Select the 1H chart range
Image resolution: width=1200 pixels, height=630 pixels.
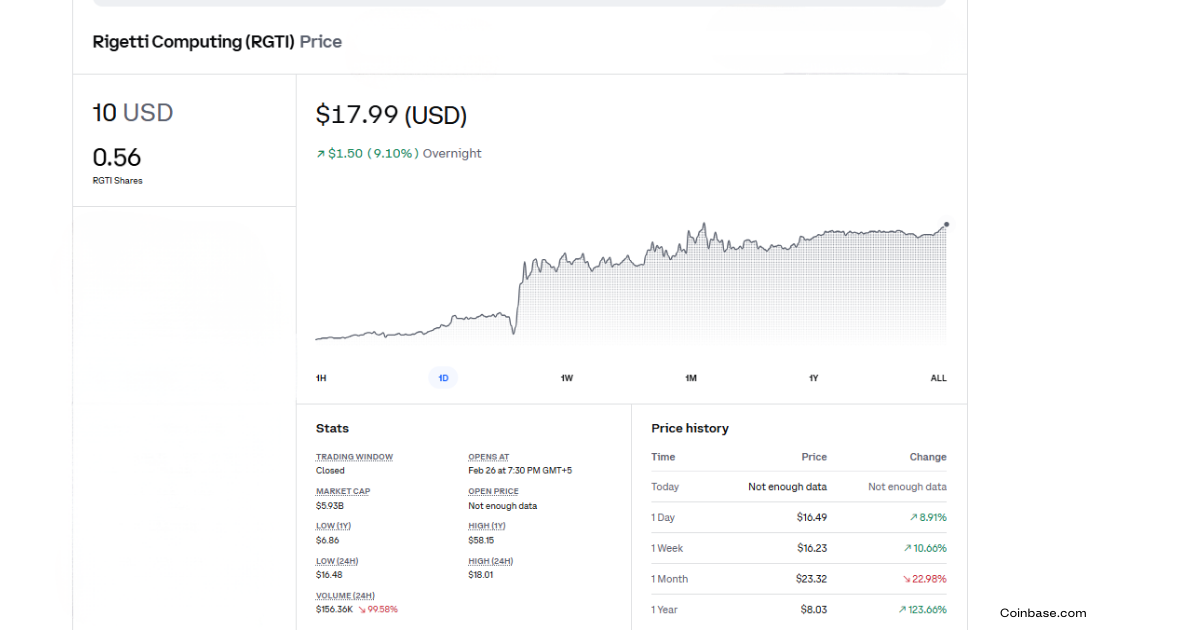click(x=321, y=378)
